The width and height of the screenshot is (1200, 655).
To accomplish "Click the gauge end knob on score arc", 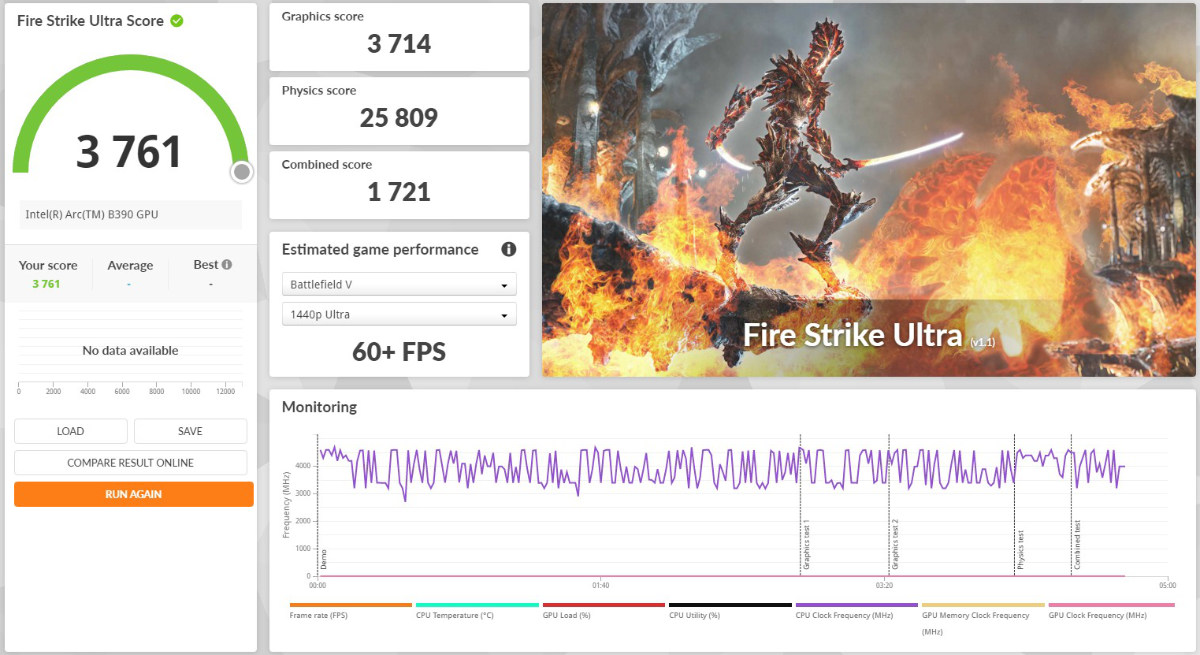I will pyautogui.click(x=241, y=172).
